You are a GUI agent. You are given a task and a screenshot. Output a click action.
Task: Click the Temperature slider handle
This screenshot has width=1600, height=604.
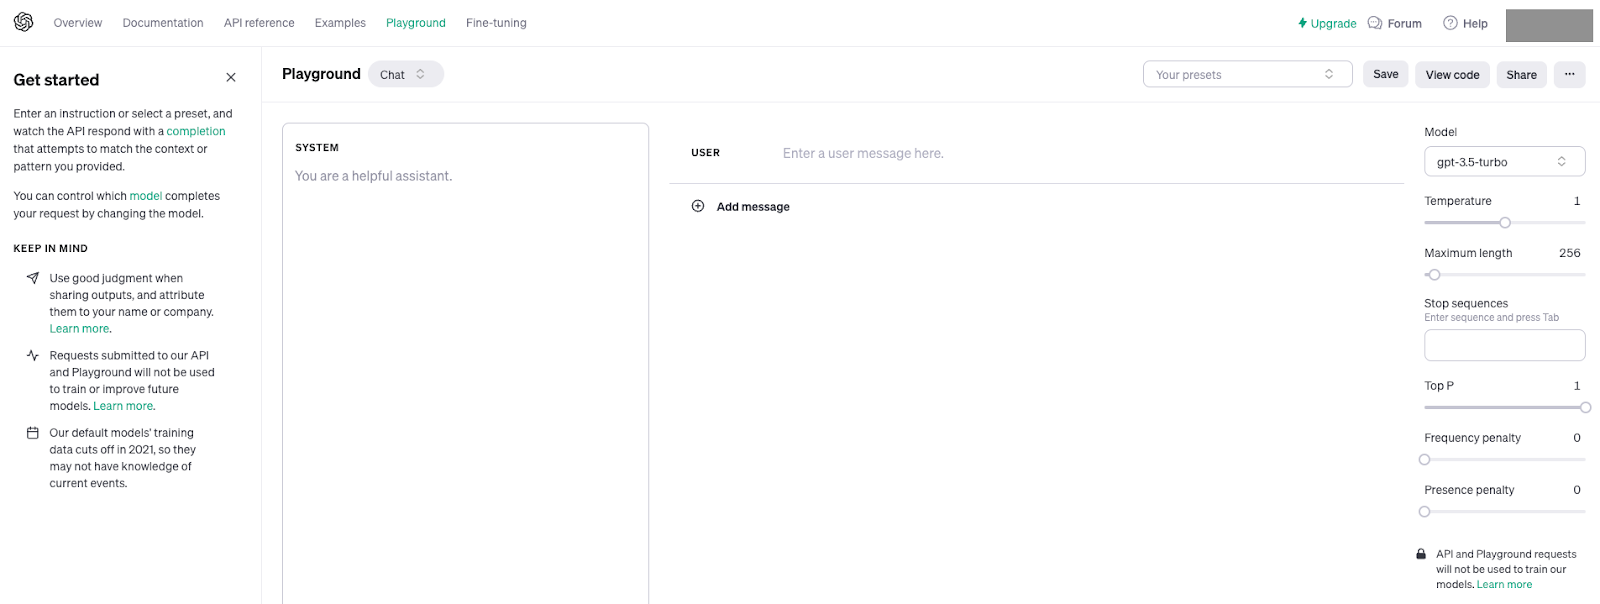pos(1505,222)
